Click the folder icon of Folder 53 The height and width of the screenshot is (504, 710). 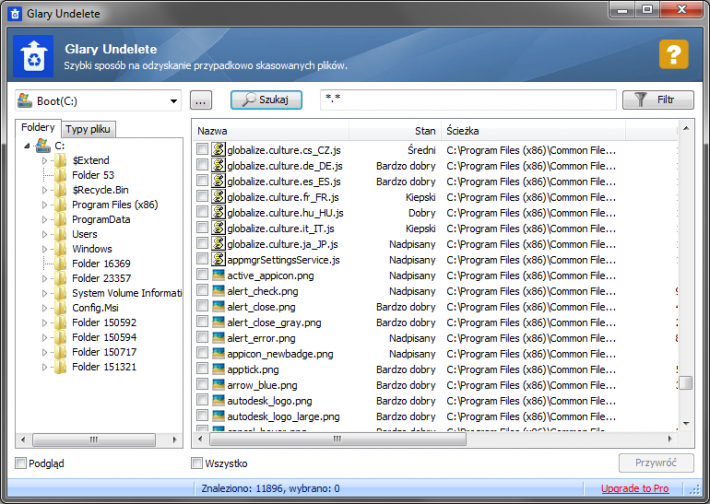(x=60, y=175)
